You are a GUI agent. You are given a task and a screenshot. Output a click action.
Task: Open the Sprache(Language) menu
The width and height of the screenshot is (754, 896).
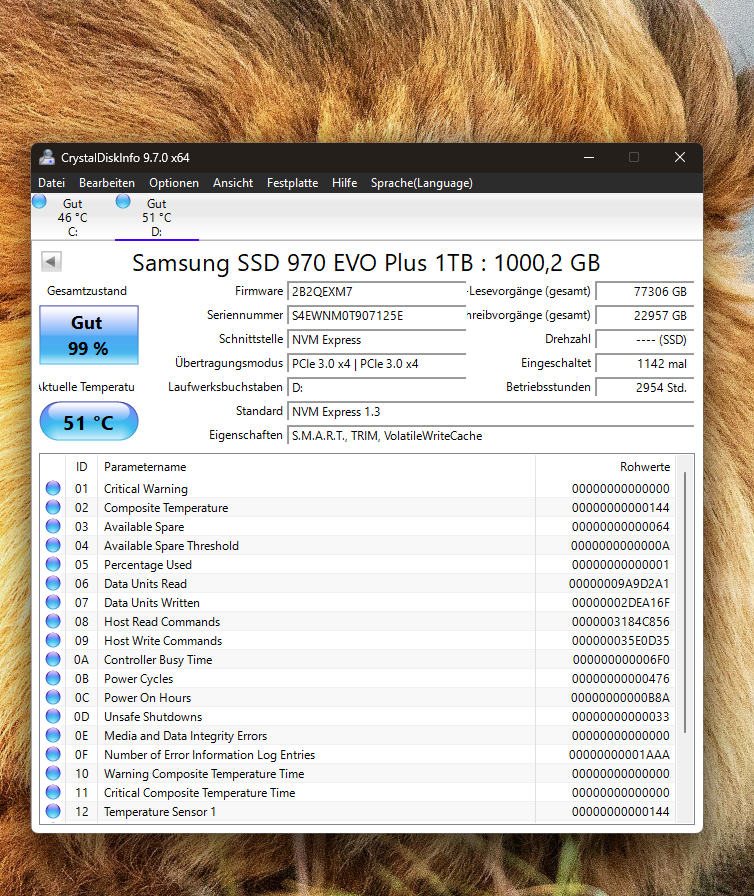pyautogui.click(x=422, y=183)
